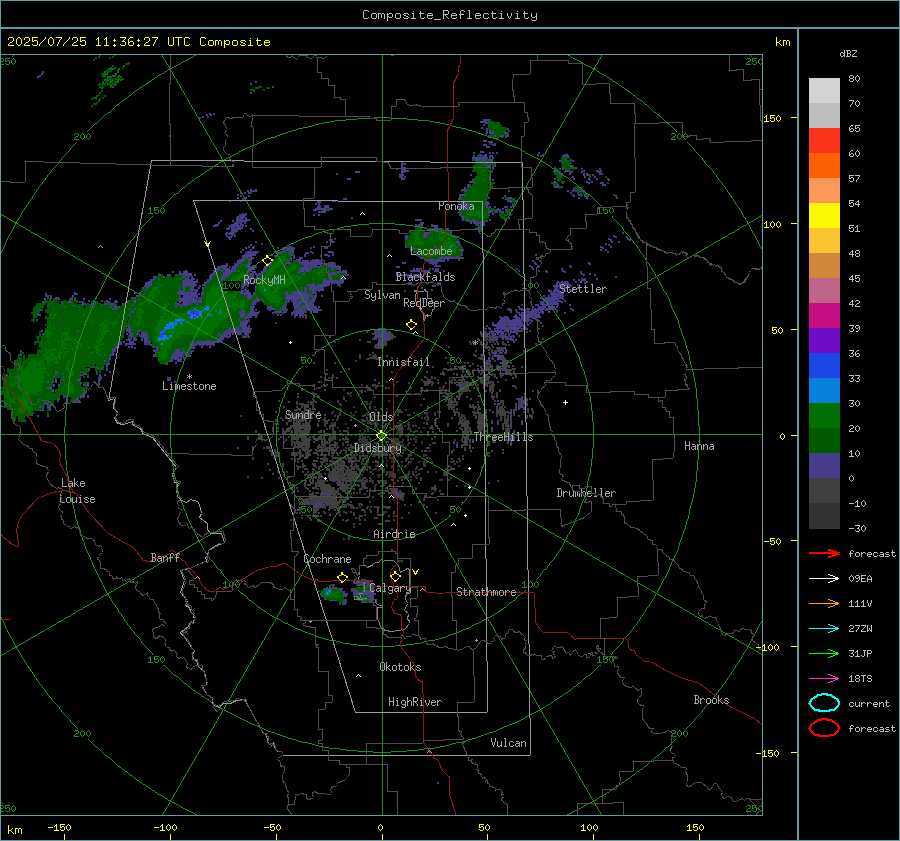Click the Lacombe city label
The height and width of the screenshot is (841, 900).
431,251
